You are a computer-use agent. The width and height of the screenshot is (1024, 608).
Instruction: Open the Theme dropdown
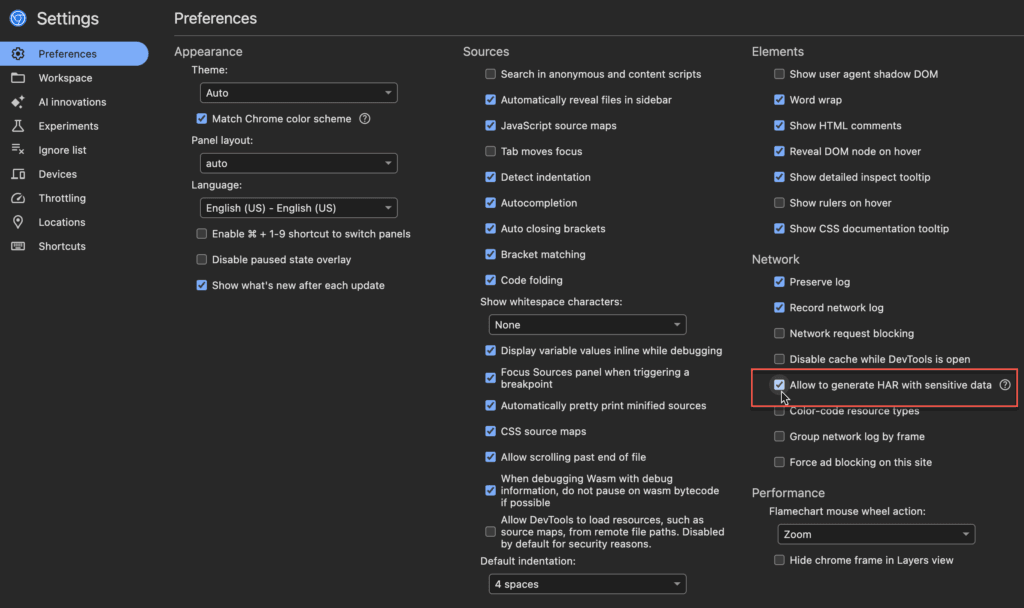(x=298, y=92)
